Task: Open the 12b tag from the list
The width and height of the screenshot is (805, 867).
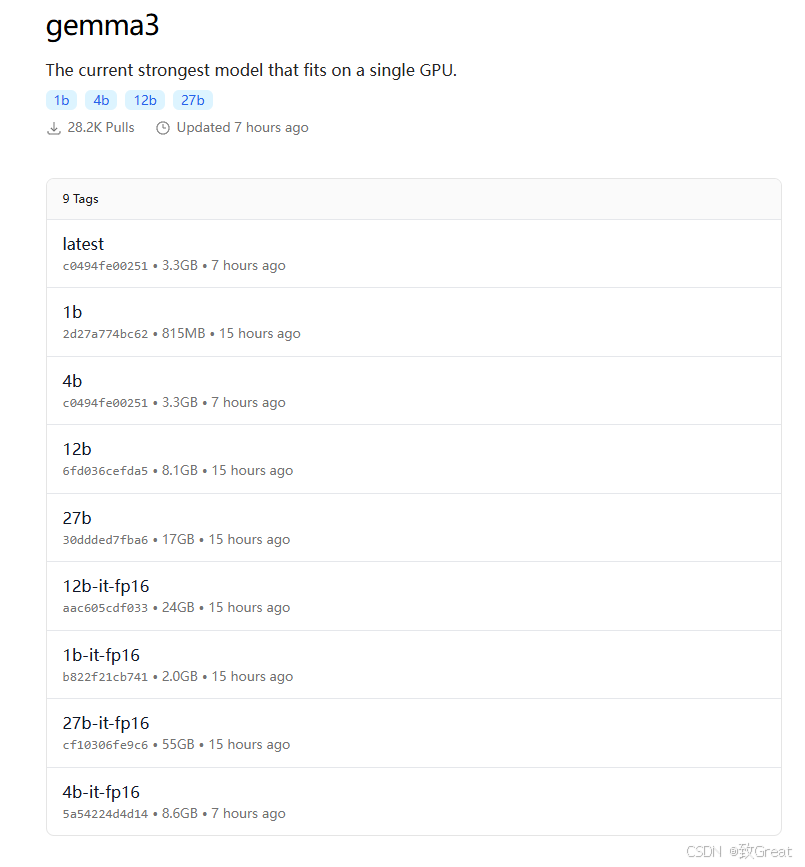Action: point(77,449)
